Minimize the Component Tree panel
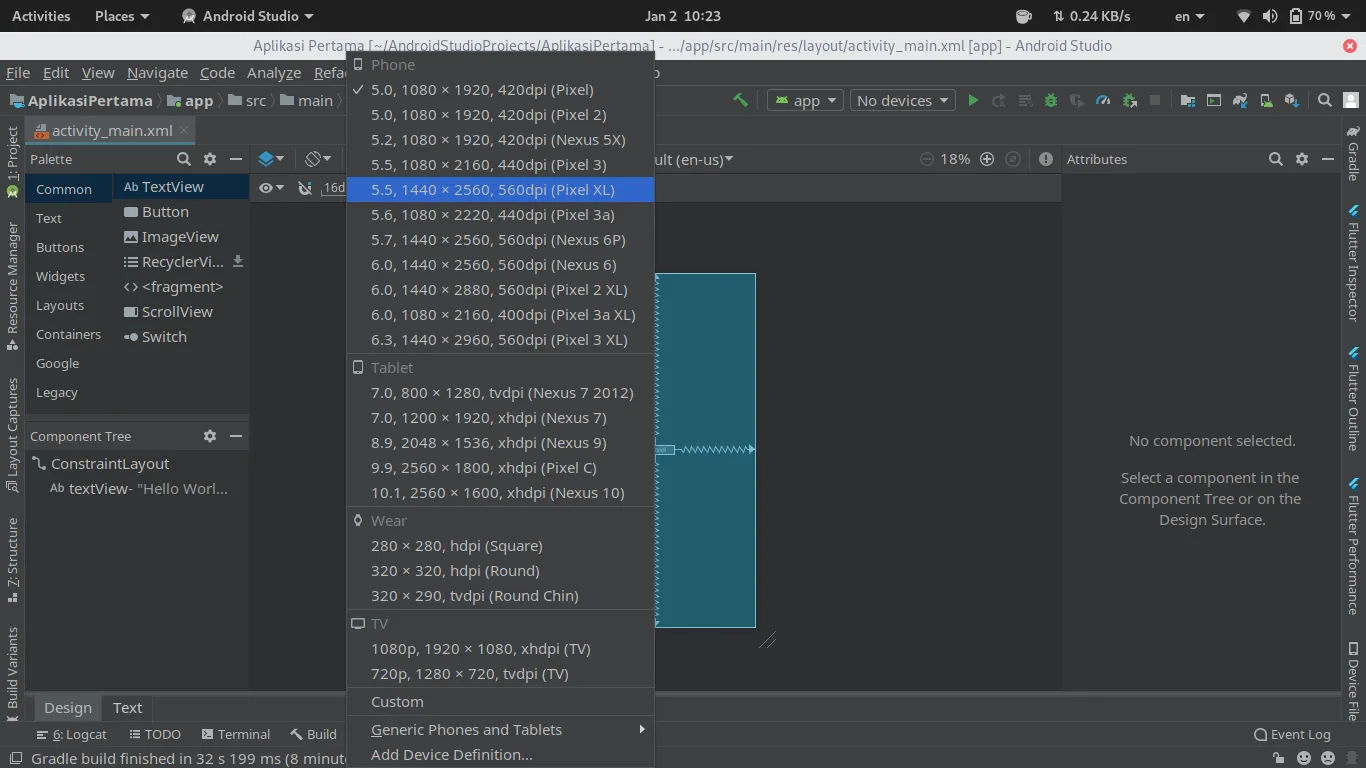 click(x=236, y=436)
